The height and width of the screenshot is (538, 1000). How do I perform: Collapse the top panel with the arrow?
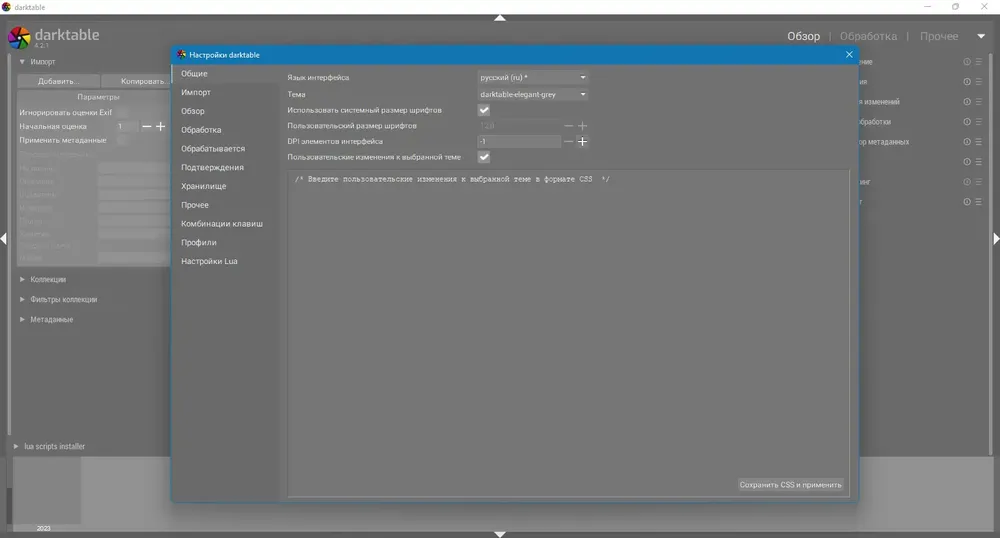pos(500,18)
